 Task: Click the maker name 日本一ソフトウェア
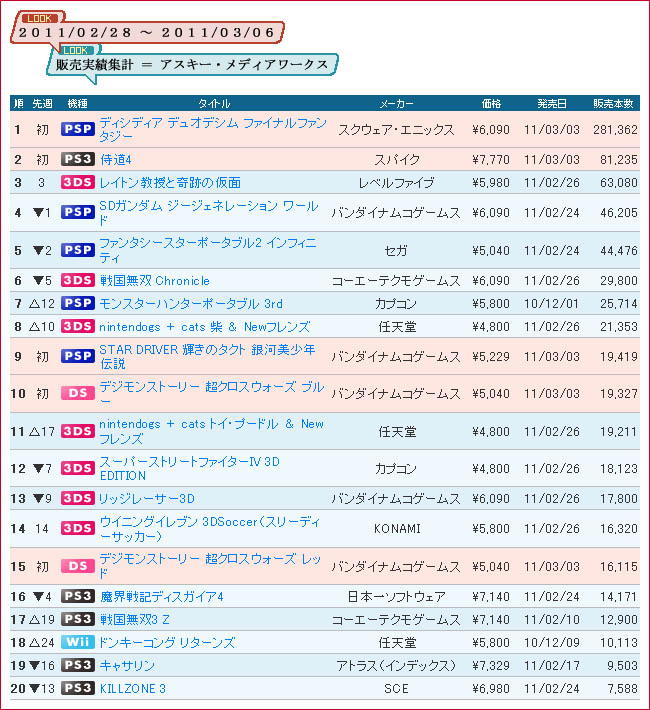[396, 597]
